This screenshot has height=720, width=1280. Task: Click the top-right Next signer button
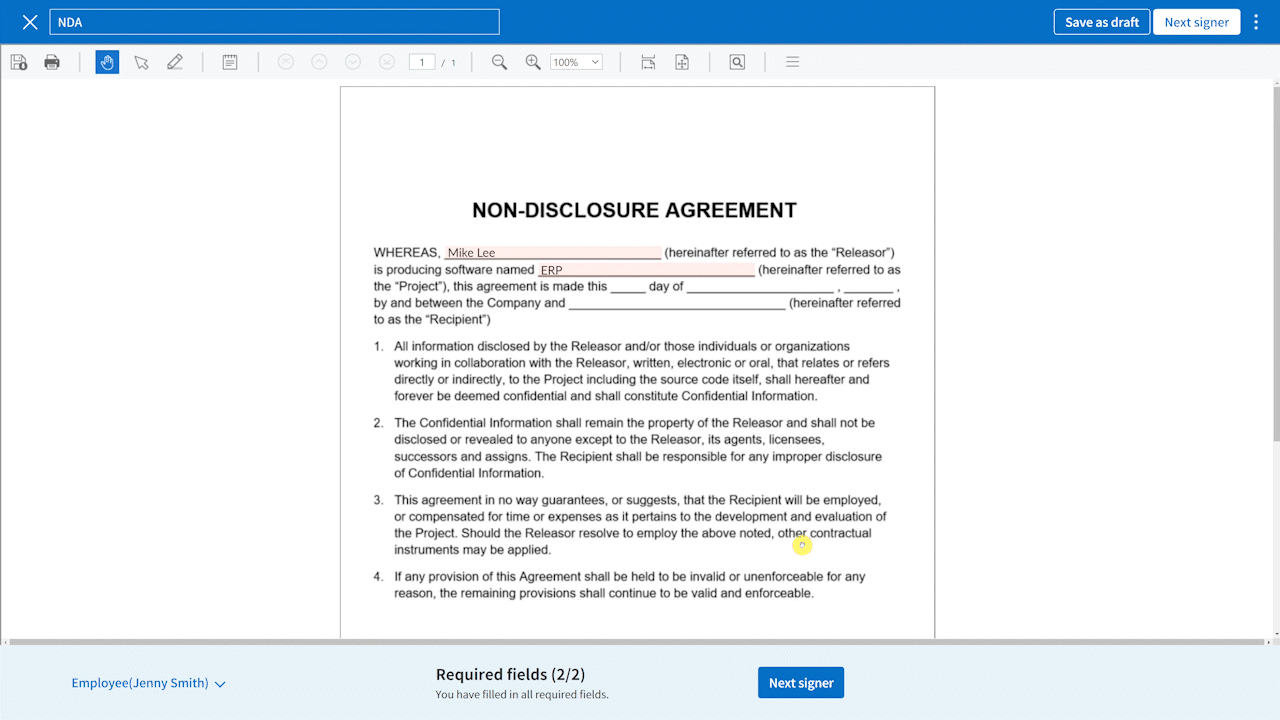click(x=1196, y=22)
